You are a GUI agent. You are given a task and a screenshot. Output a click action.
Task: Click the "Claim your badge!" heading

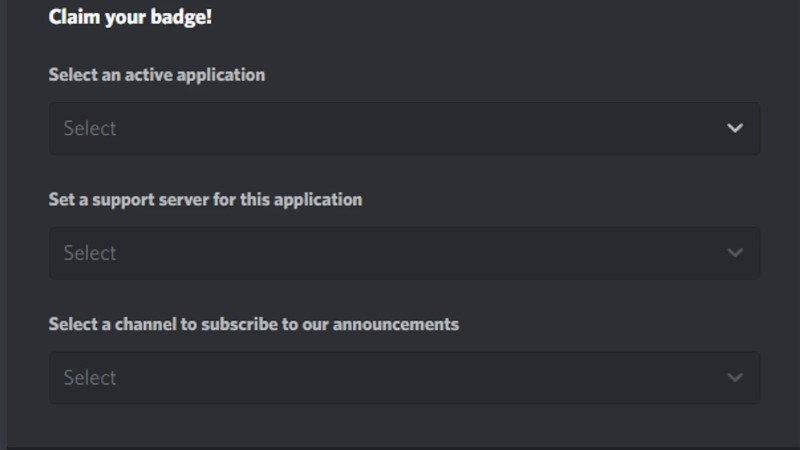pos(130,17)
